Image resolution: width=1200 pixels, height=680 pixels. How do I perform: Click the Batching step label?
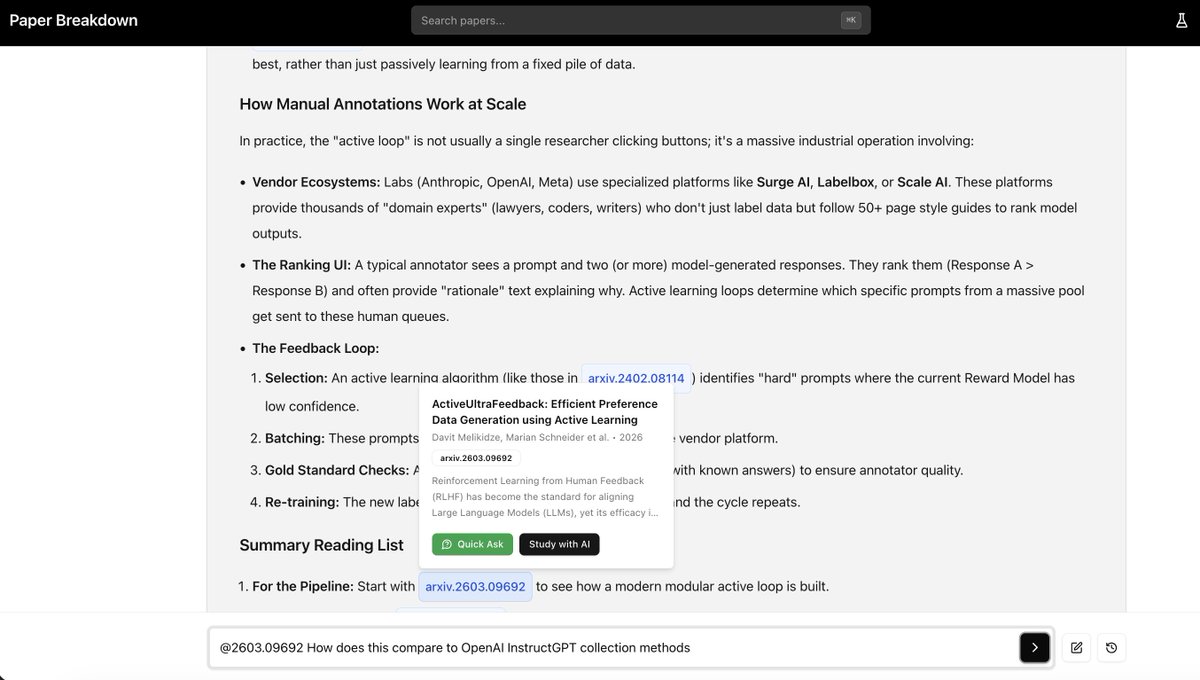pos(295,438)
